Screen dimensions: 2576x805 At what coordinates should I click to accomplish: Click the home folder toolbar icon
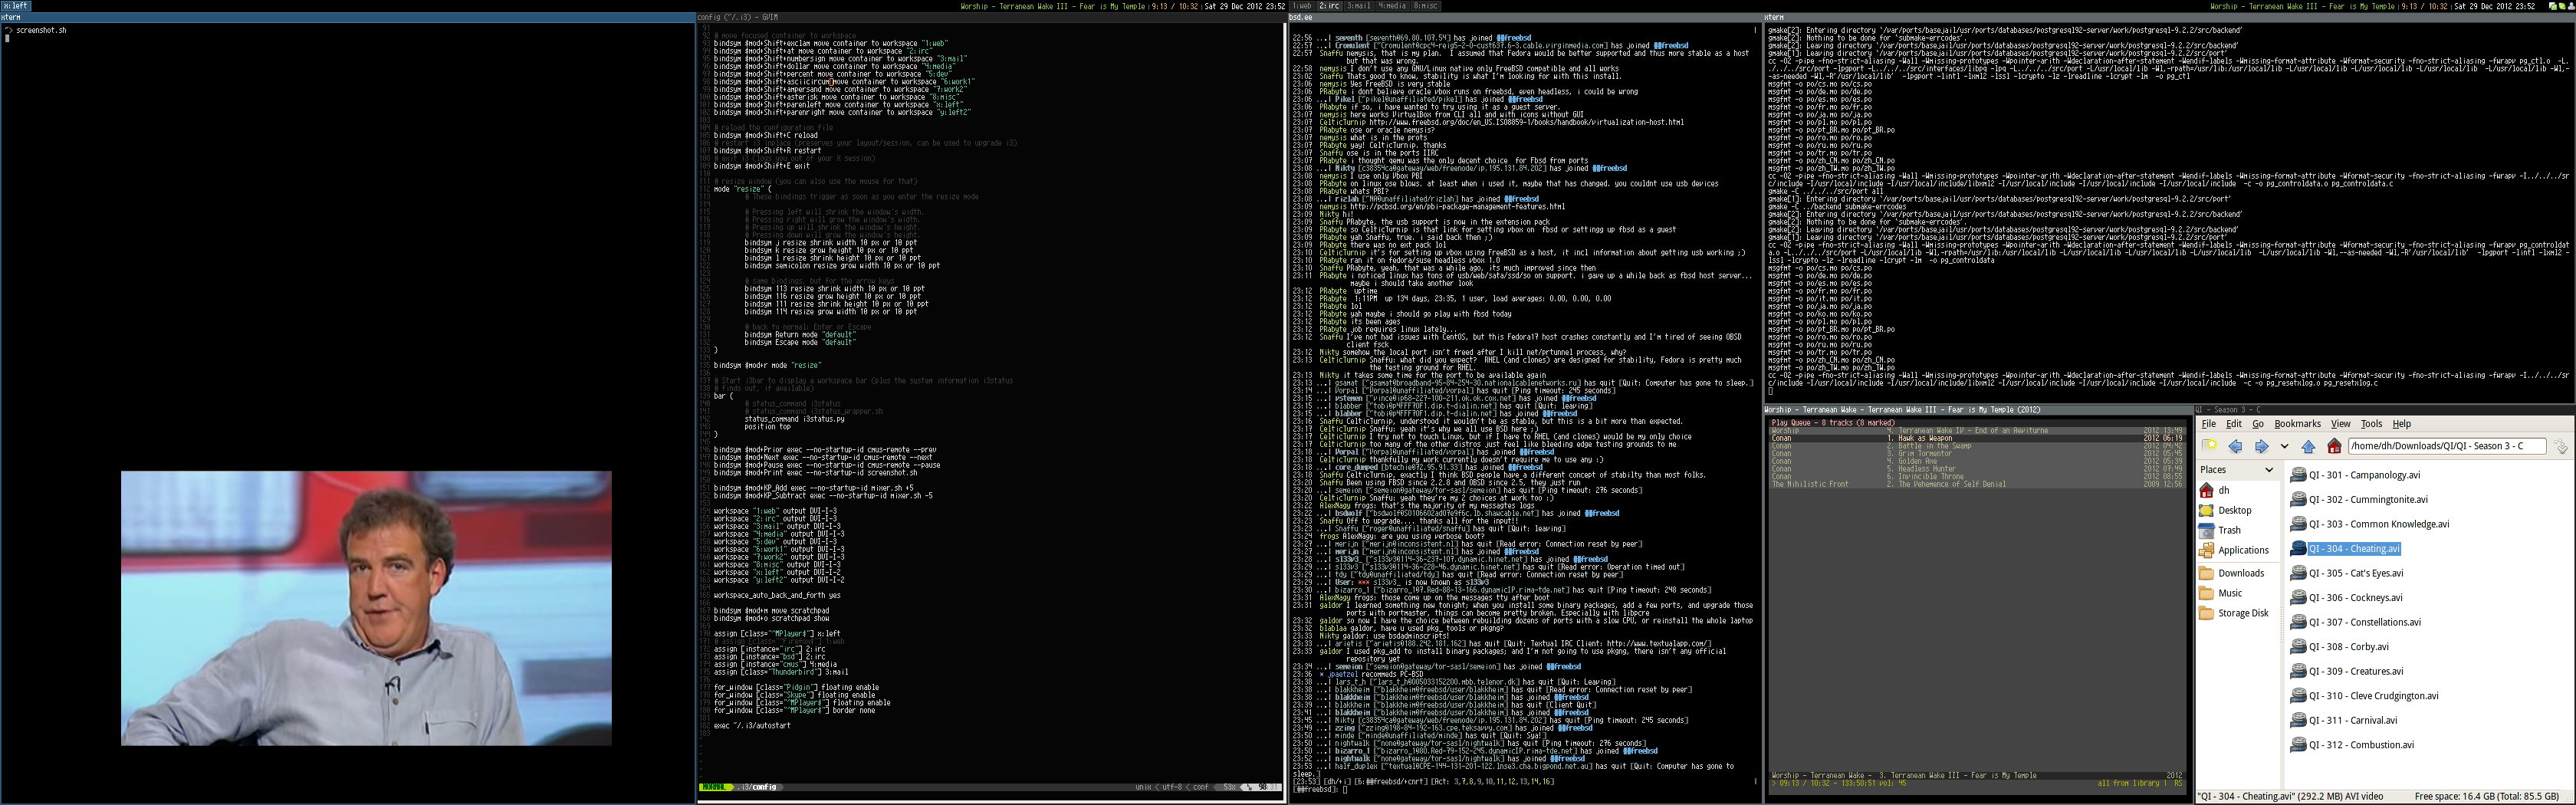tap(2334, 447)
